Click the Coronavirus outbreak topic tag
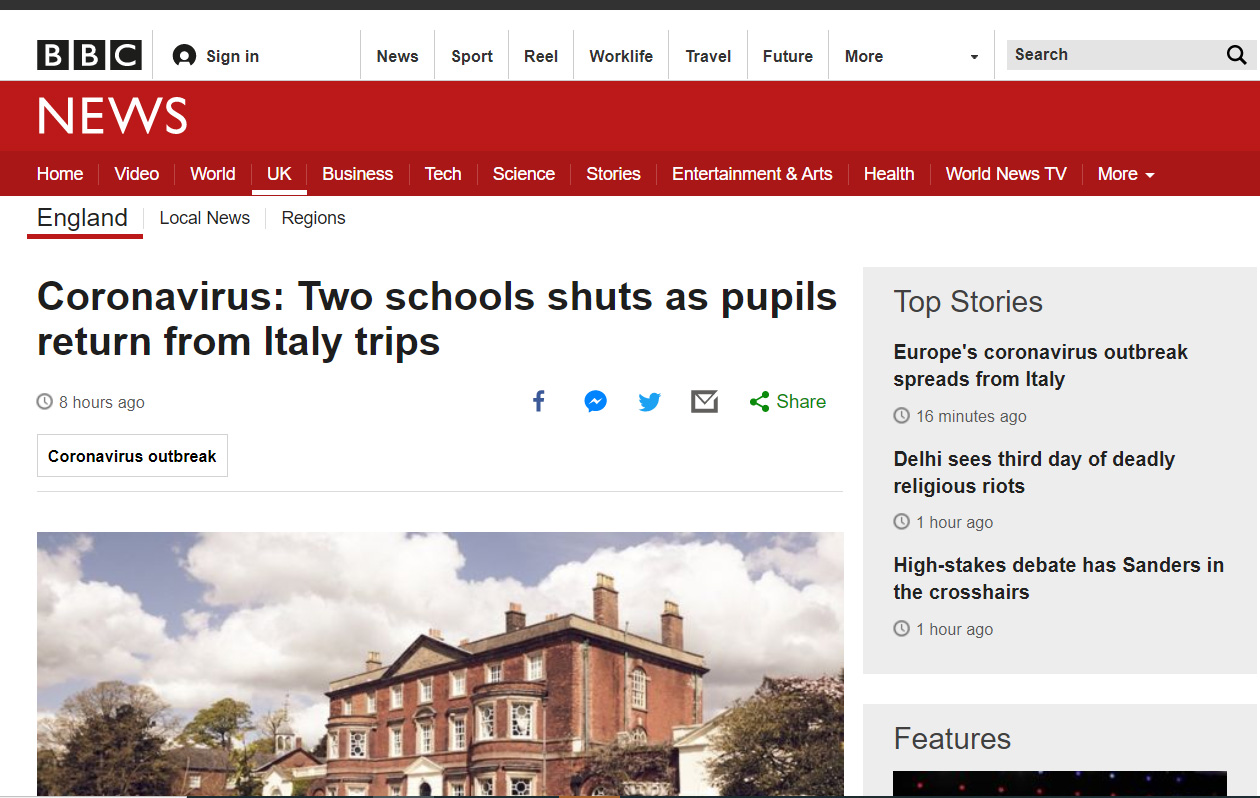1260x798 pixels. point(132,456)
